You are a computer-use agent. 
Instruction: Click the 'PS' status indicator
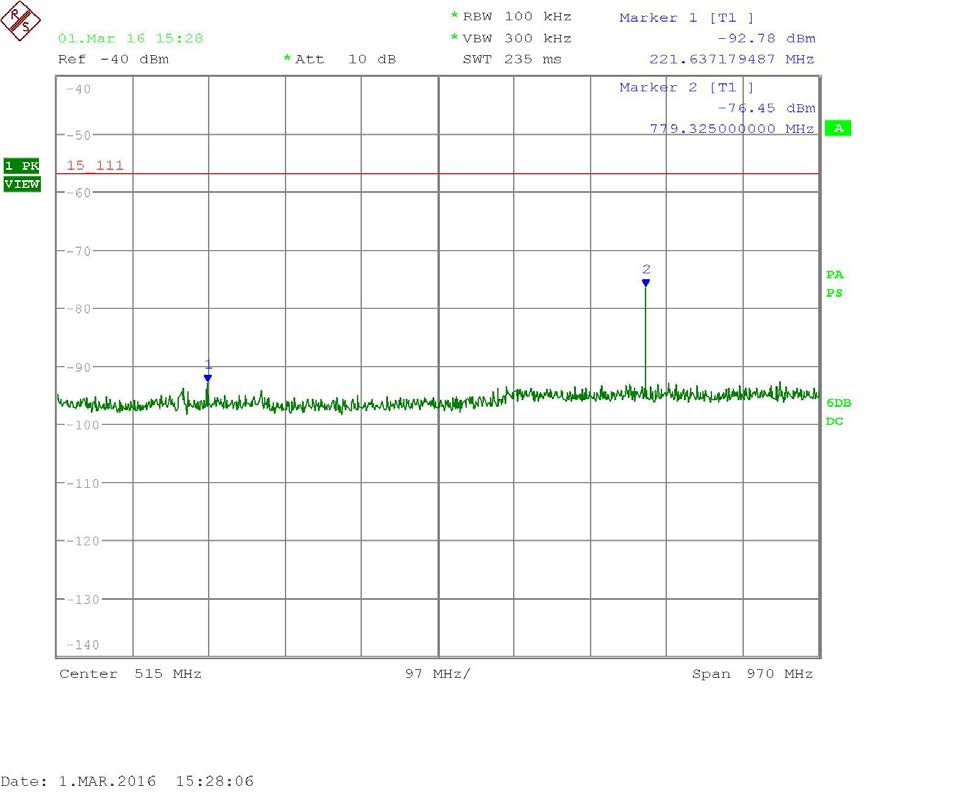[x=834, y=293]
